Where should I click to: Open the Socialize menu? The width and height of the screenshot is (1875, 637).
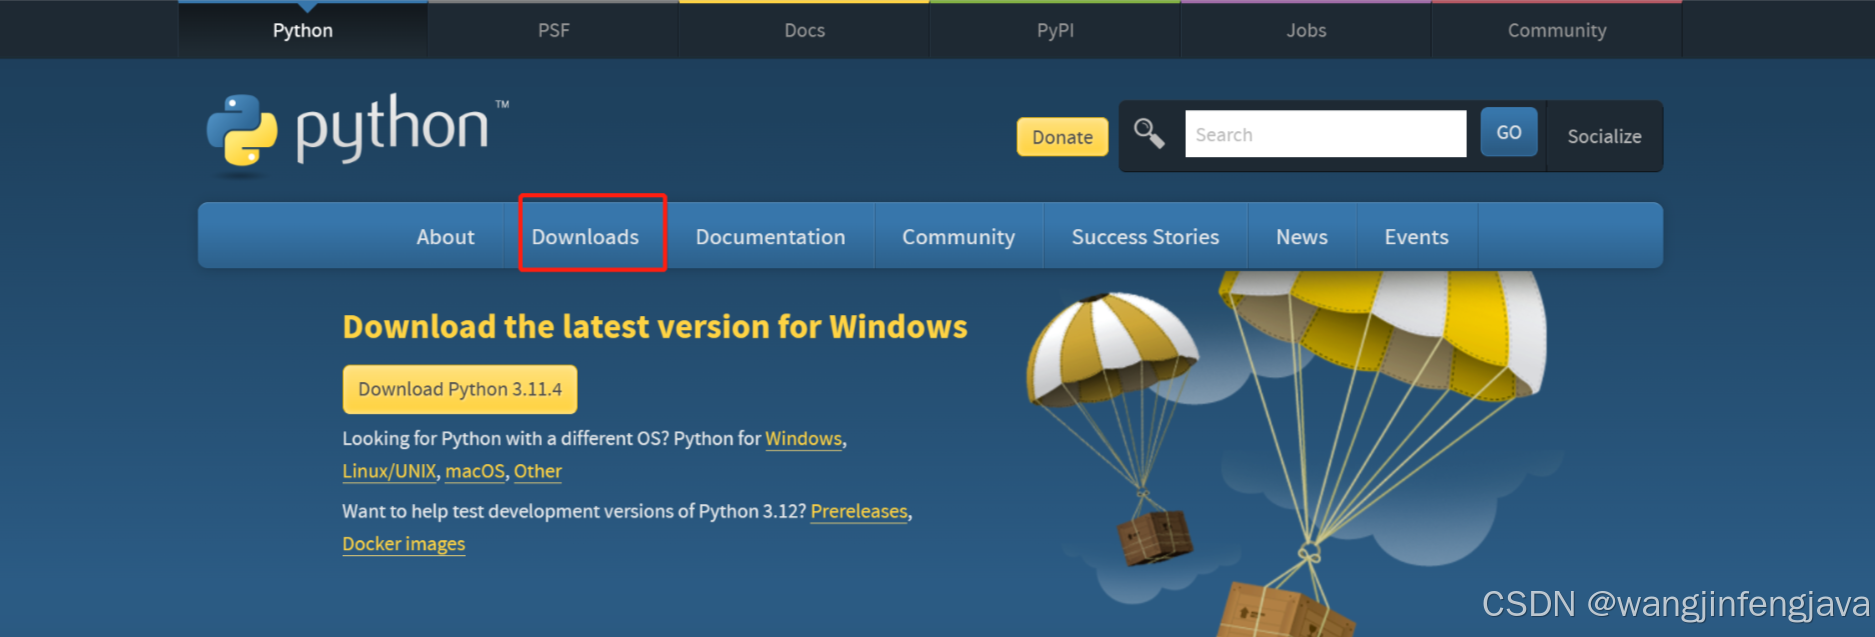(x=1604, y=136)
